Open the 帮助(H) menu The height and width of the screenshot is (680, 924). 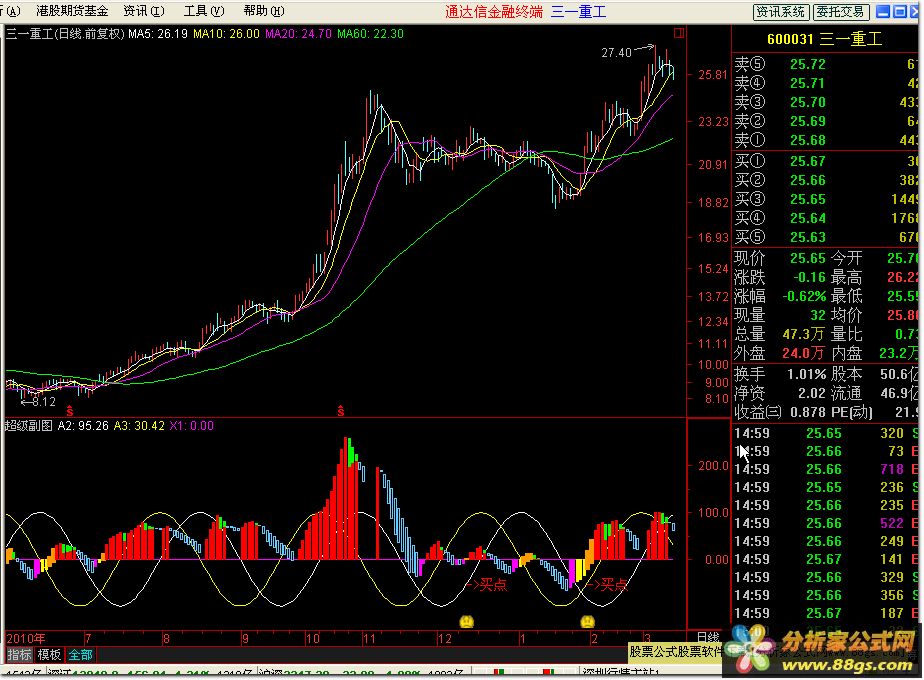click(263, 11)
